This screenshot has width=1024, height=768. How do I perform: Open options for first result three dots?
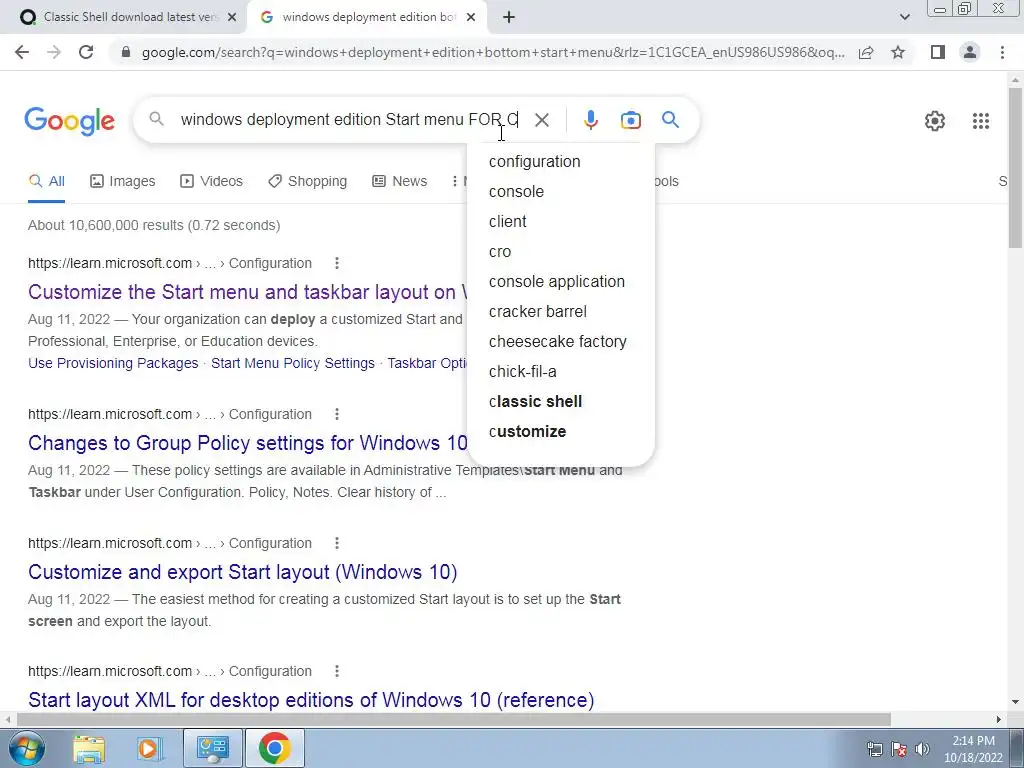point(337,263)
